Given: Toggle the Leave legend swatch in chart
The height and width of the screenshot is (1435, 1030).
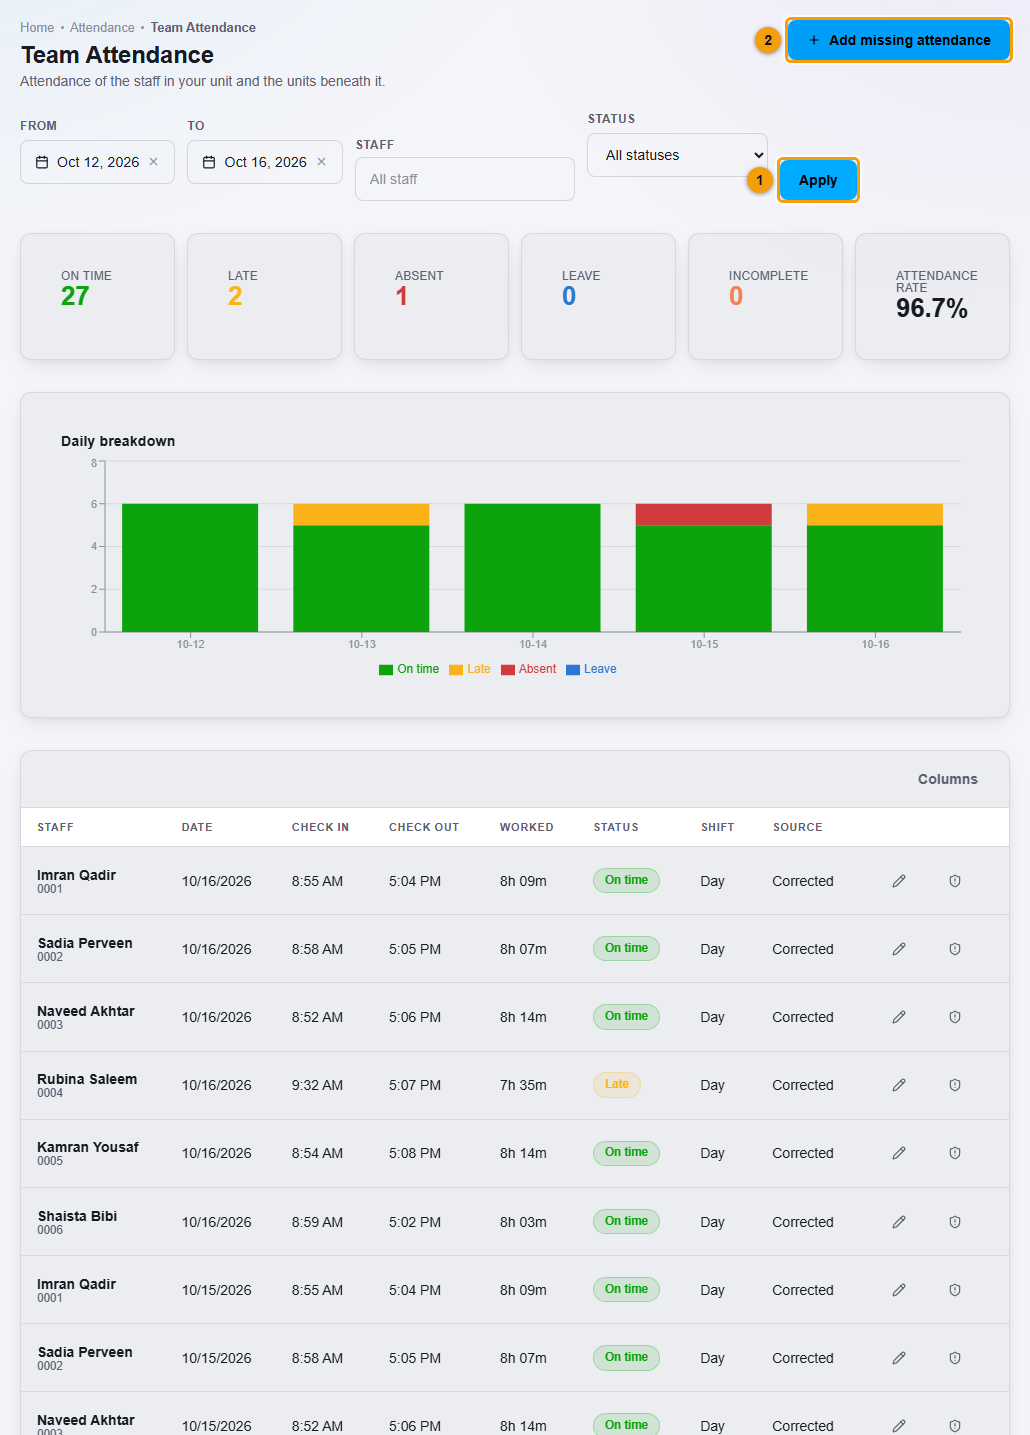Looking at the screenshot, I should 573,670.
